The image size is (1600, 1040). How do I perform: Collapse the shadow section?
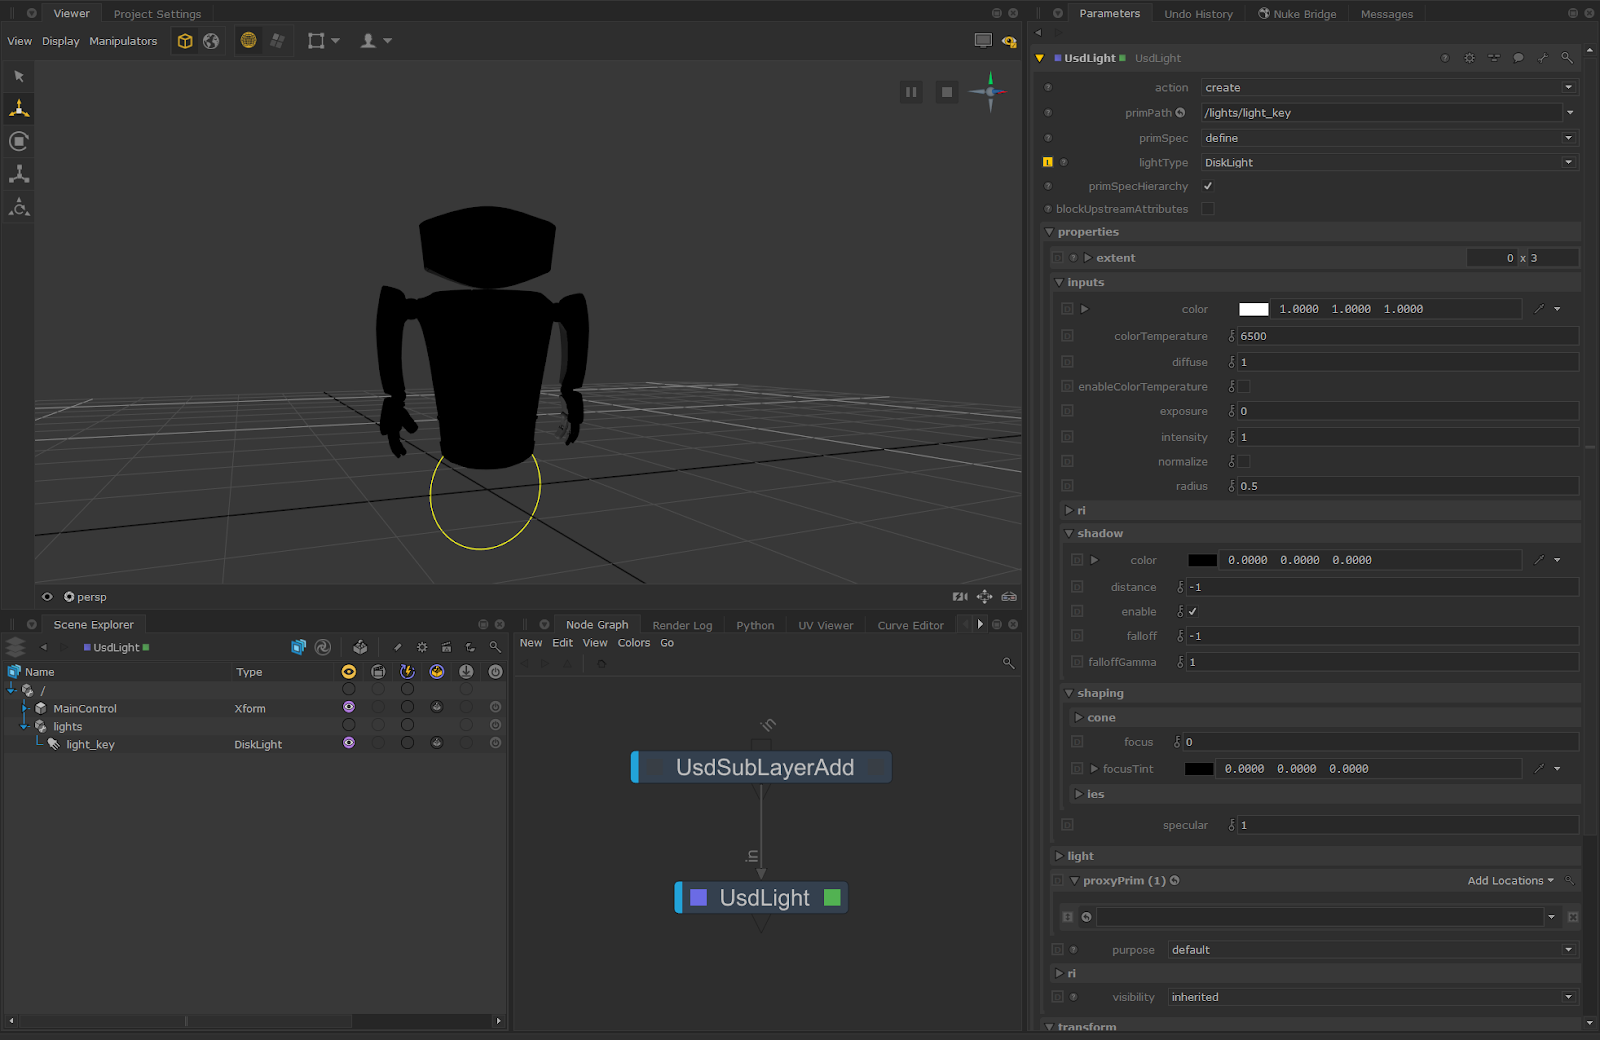(1069, 534)
